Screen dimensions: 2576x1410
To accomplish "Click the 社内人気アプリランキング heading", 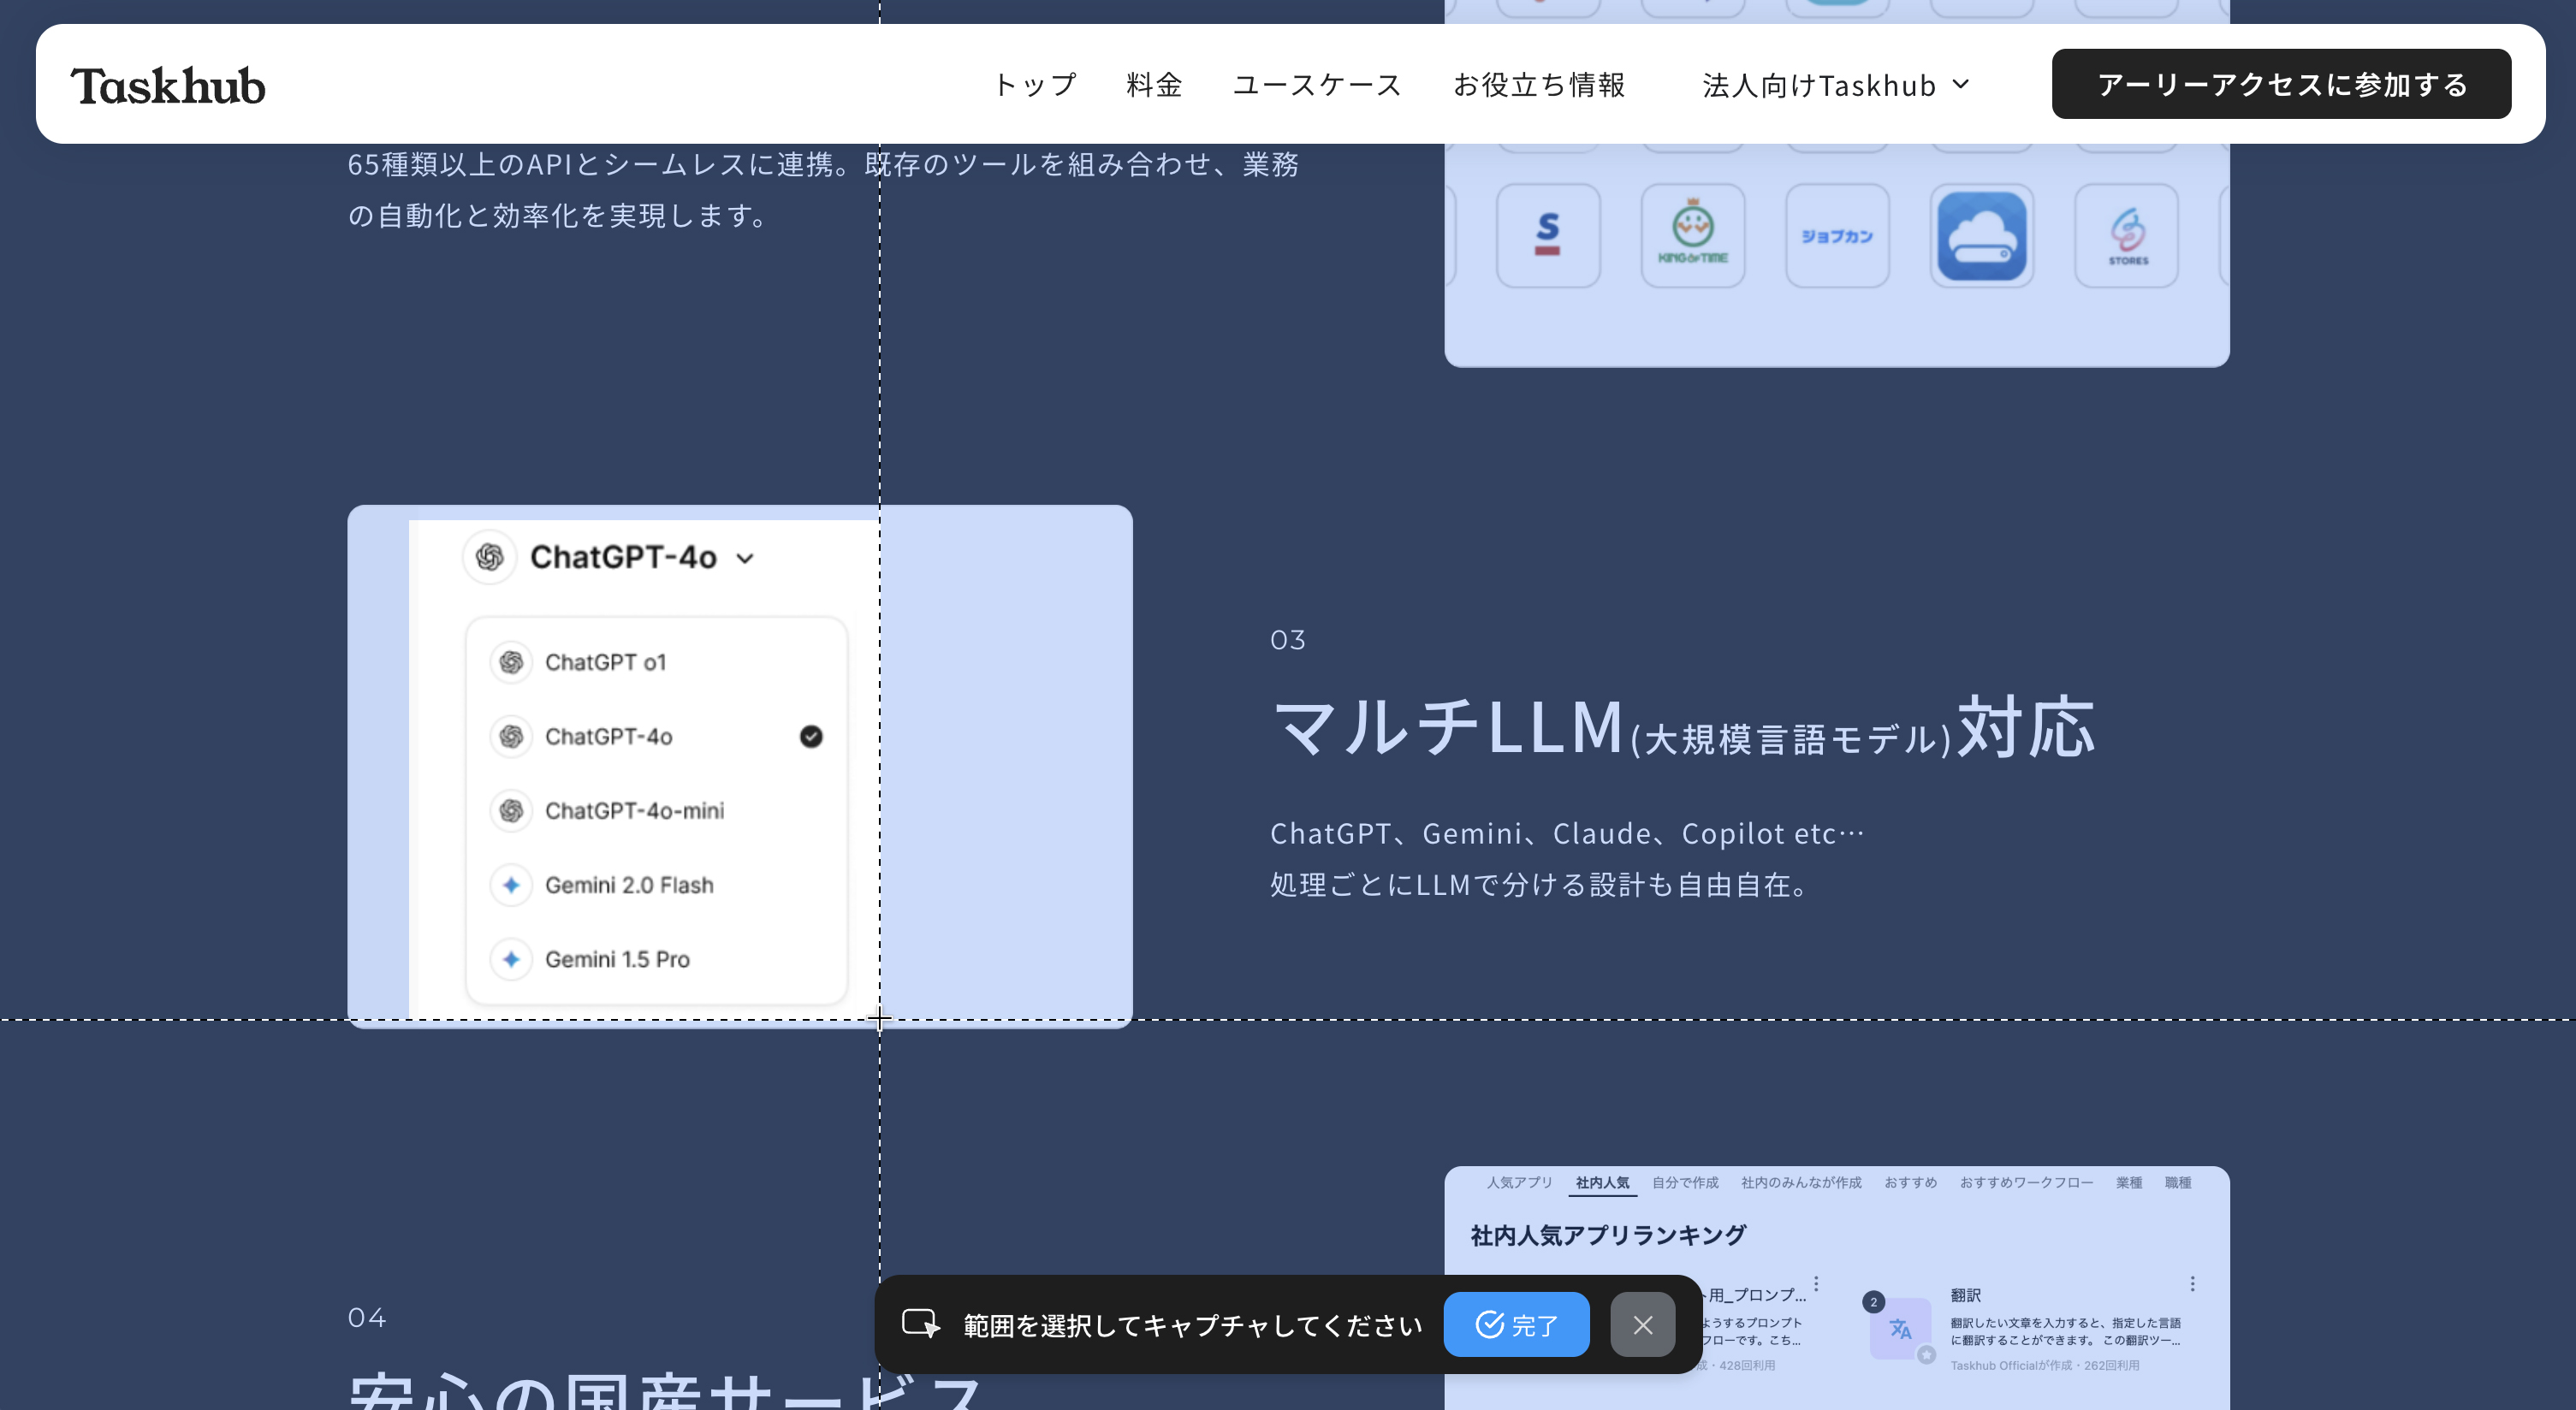I will [1608, 1235].
